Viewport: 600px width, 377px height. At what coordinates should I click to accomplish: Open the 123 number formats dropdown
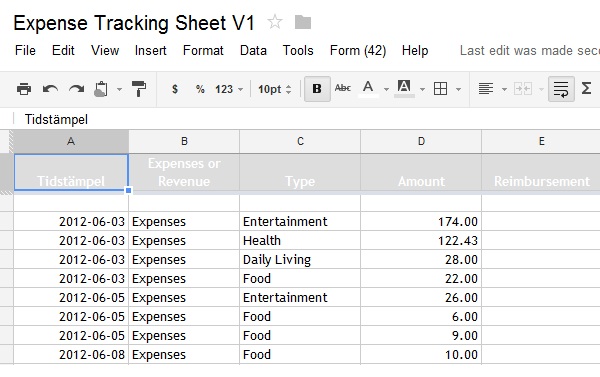[x=229, y=89]
